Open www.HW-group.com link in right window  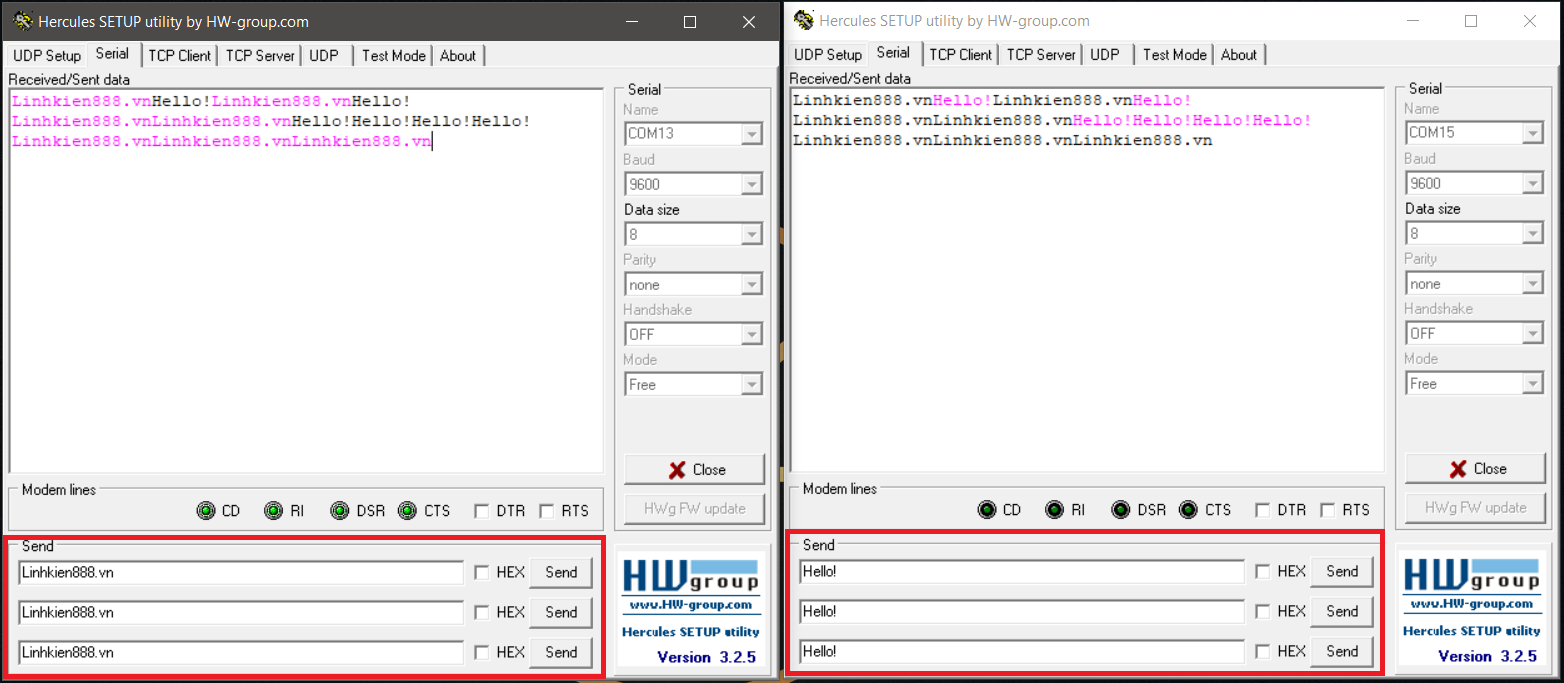point(1471,603)
